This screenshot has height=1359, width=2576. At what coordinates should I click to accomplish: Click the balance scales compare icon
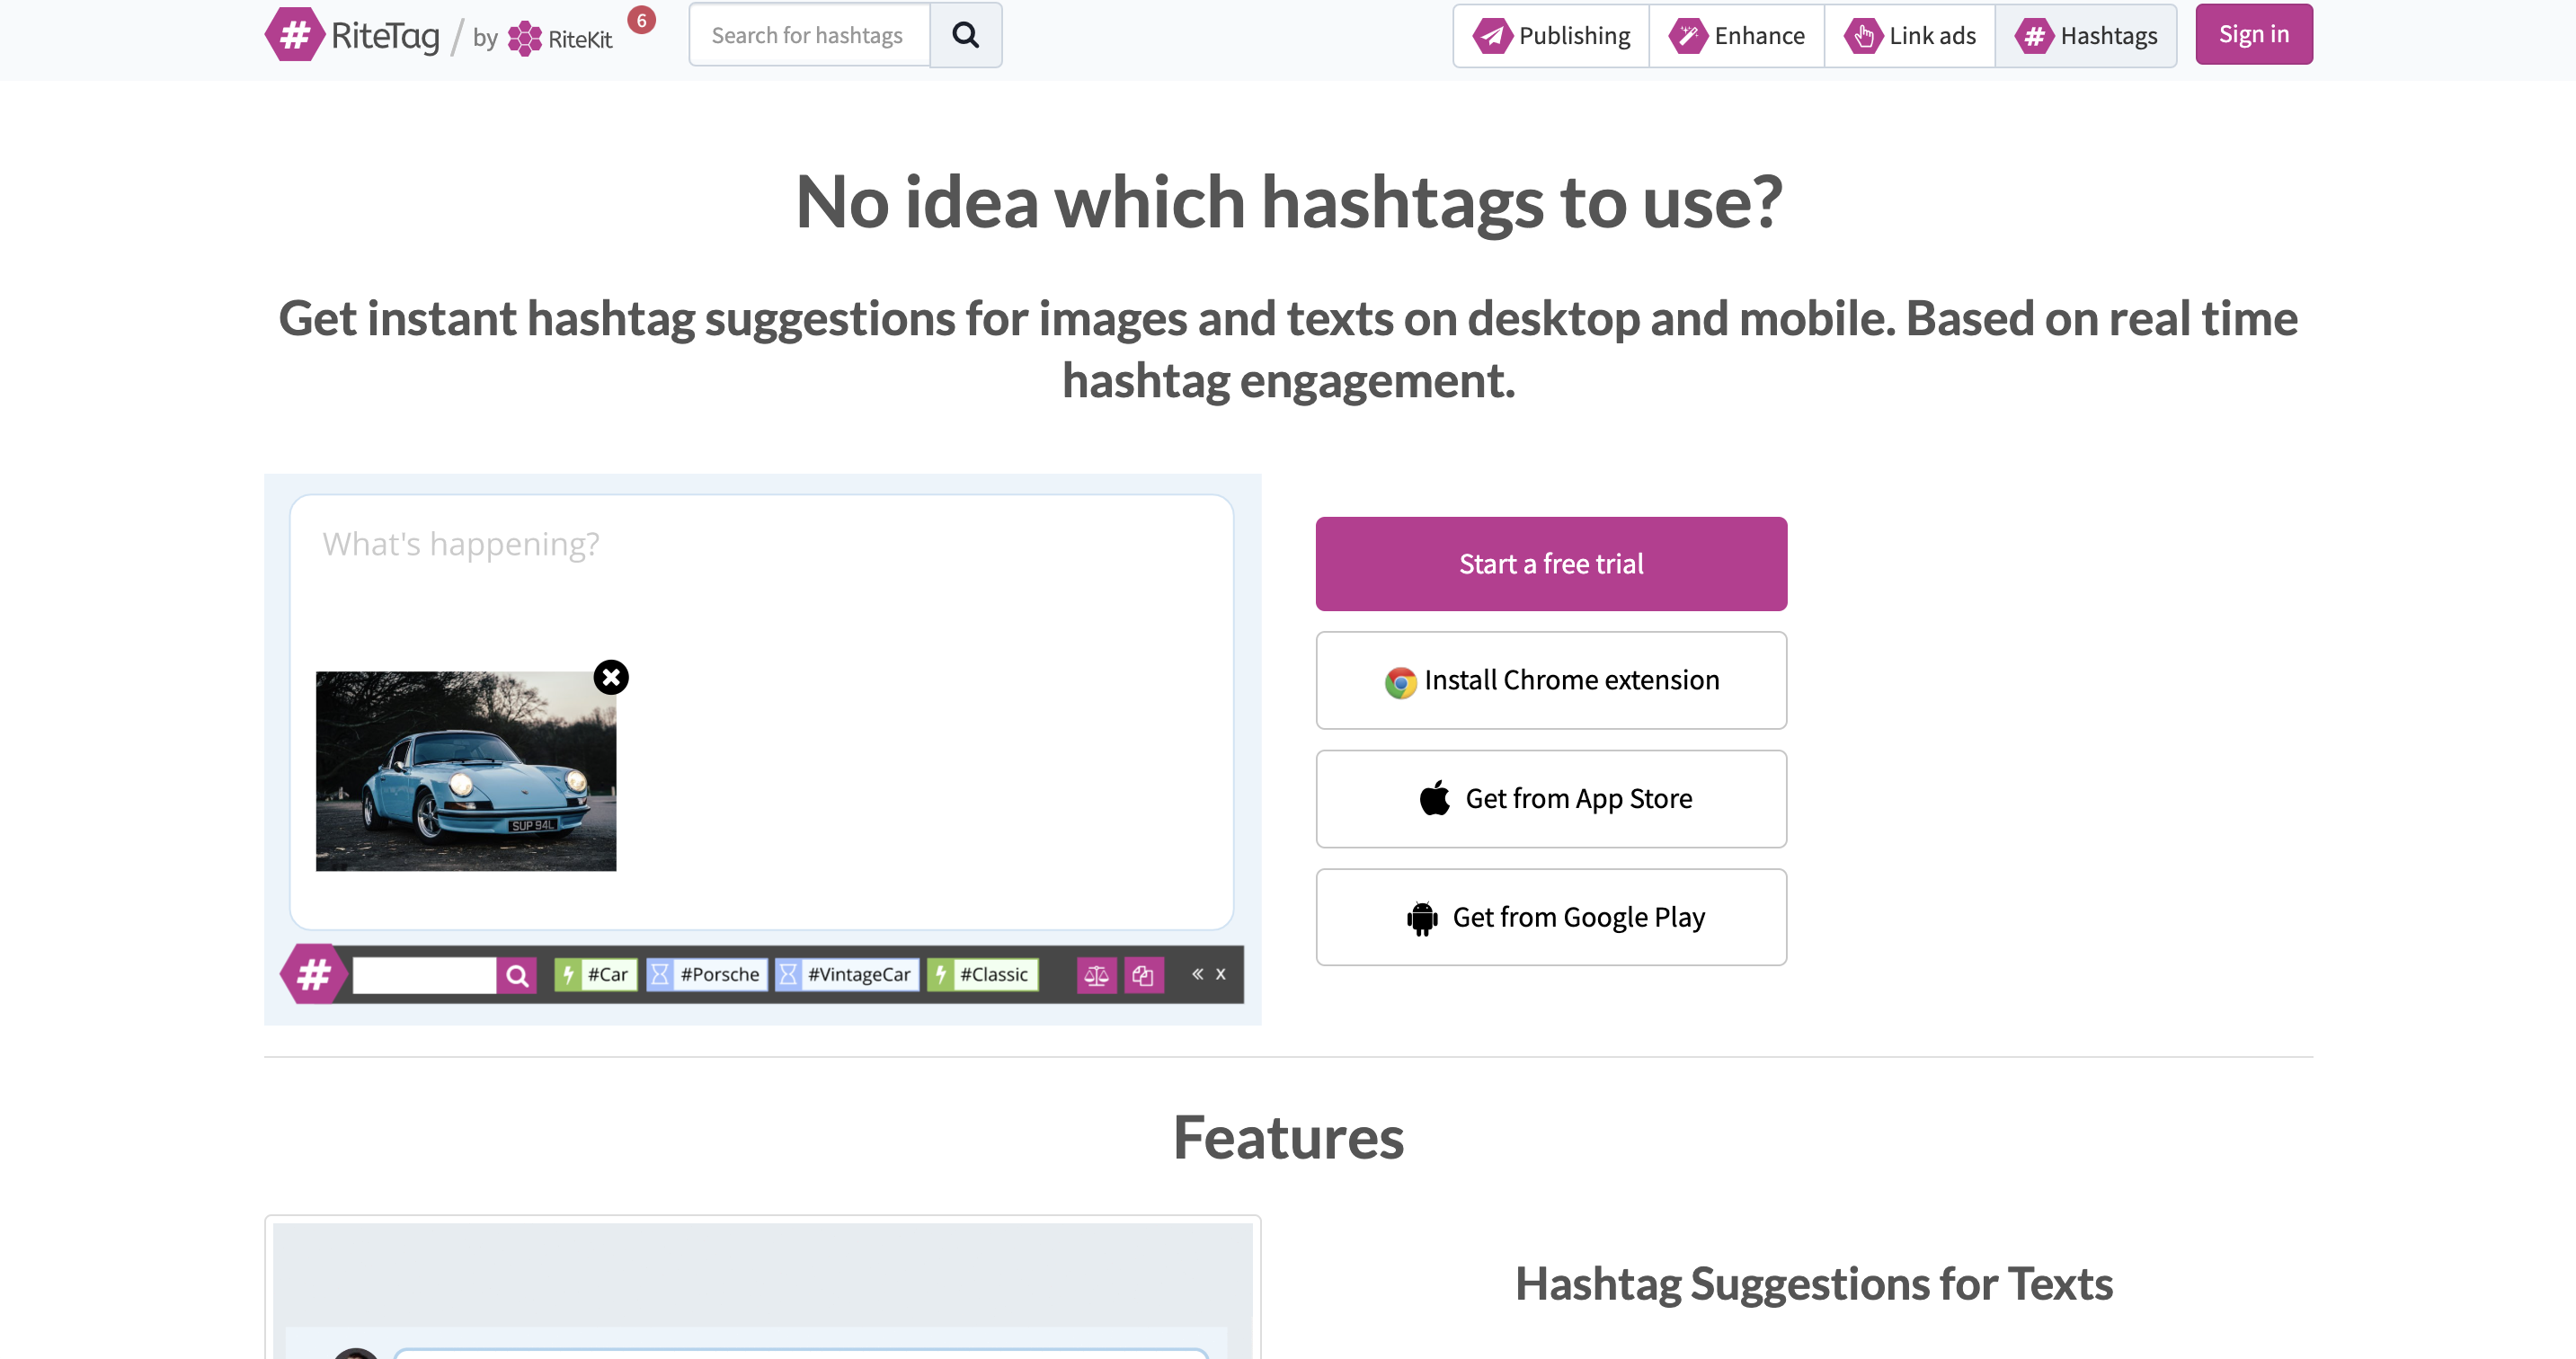[1096, 975]
